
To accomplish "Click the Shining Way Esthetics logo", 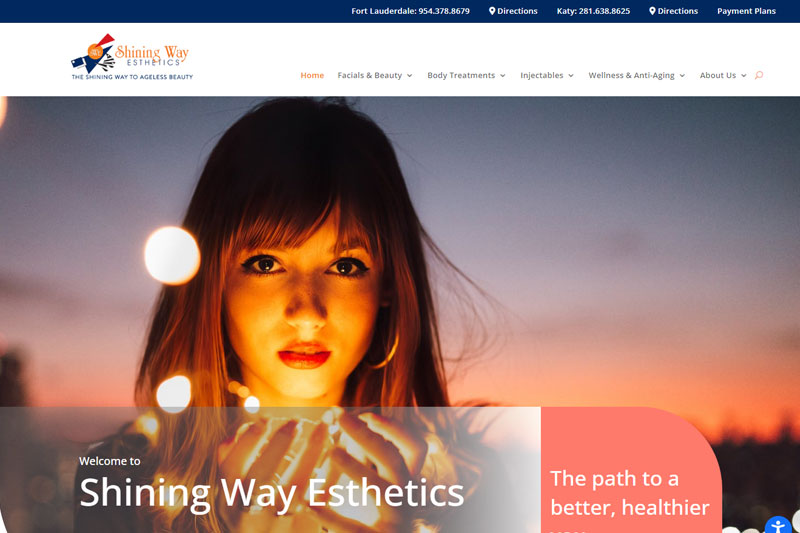I will (132, 57).
